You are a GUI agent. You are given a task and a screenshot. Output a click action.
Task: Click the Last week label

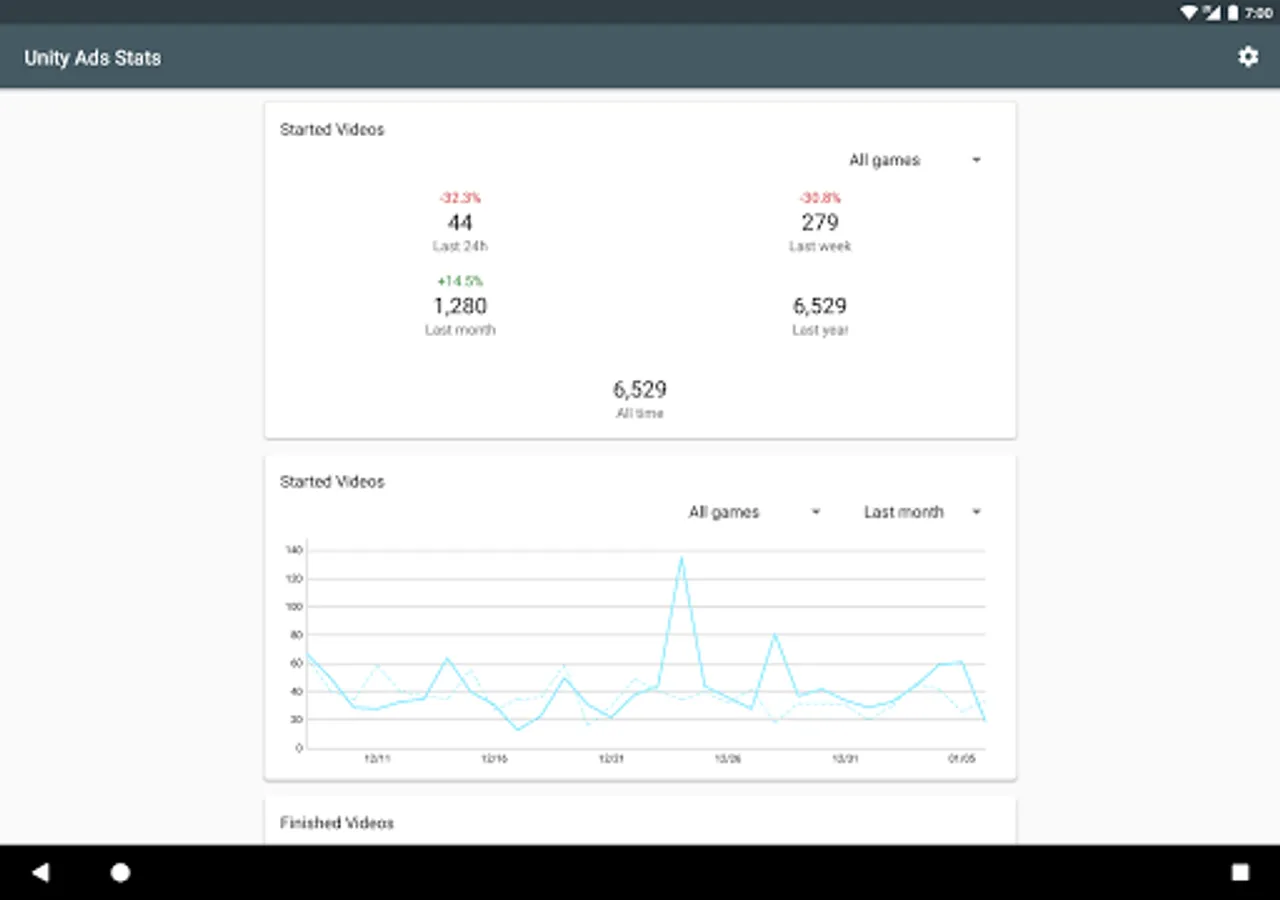pos(820,246)
